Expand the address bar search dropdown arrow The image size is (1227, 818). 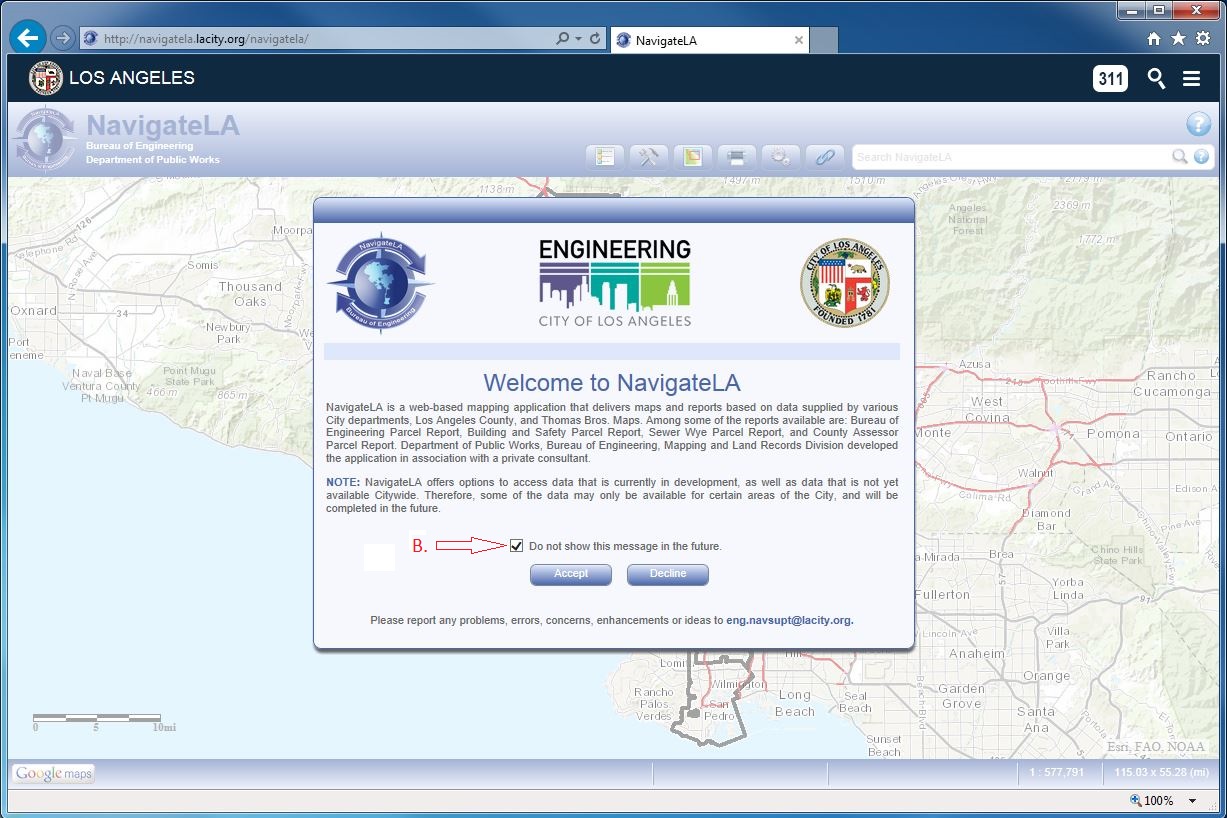coord(578,39)
